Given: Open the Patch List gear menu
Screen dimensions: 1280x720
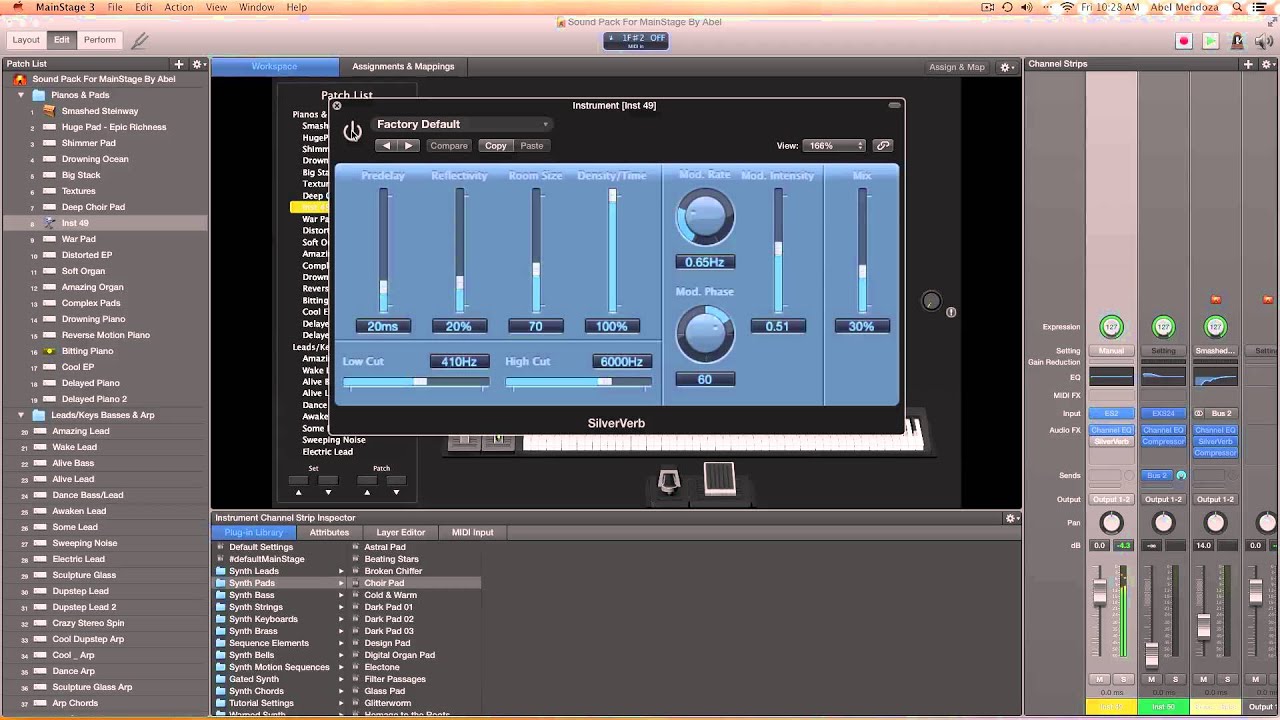Looking at the screenshot, I should tap(198, 64).
